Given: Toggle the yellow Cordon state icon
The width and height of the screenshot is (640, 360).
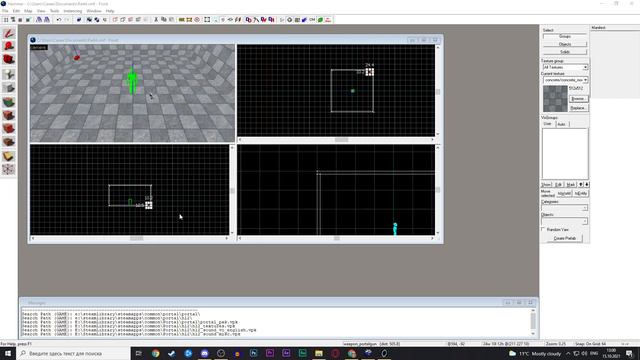Looking at the screenshot, I should tap(182, 20).
